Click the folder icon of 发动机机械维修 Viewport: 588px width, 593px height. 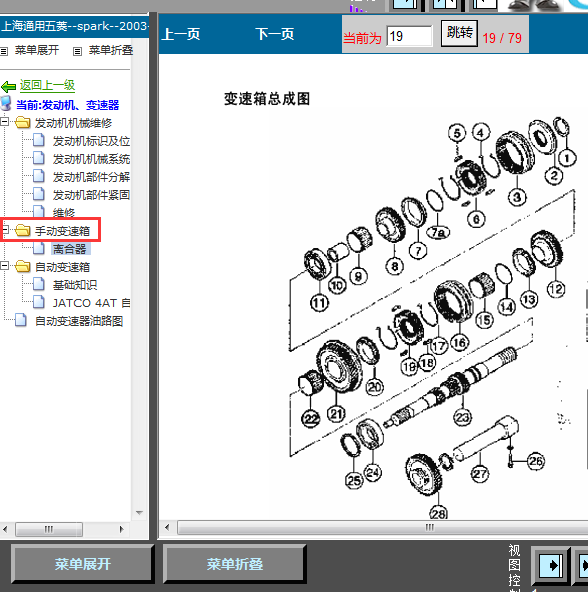point(22,123)
